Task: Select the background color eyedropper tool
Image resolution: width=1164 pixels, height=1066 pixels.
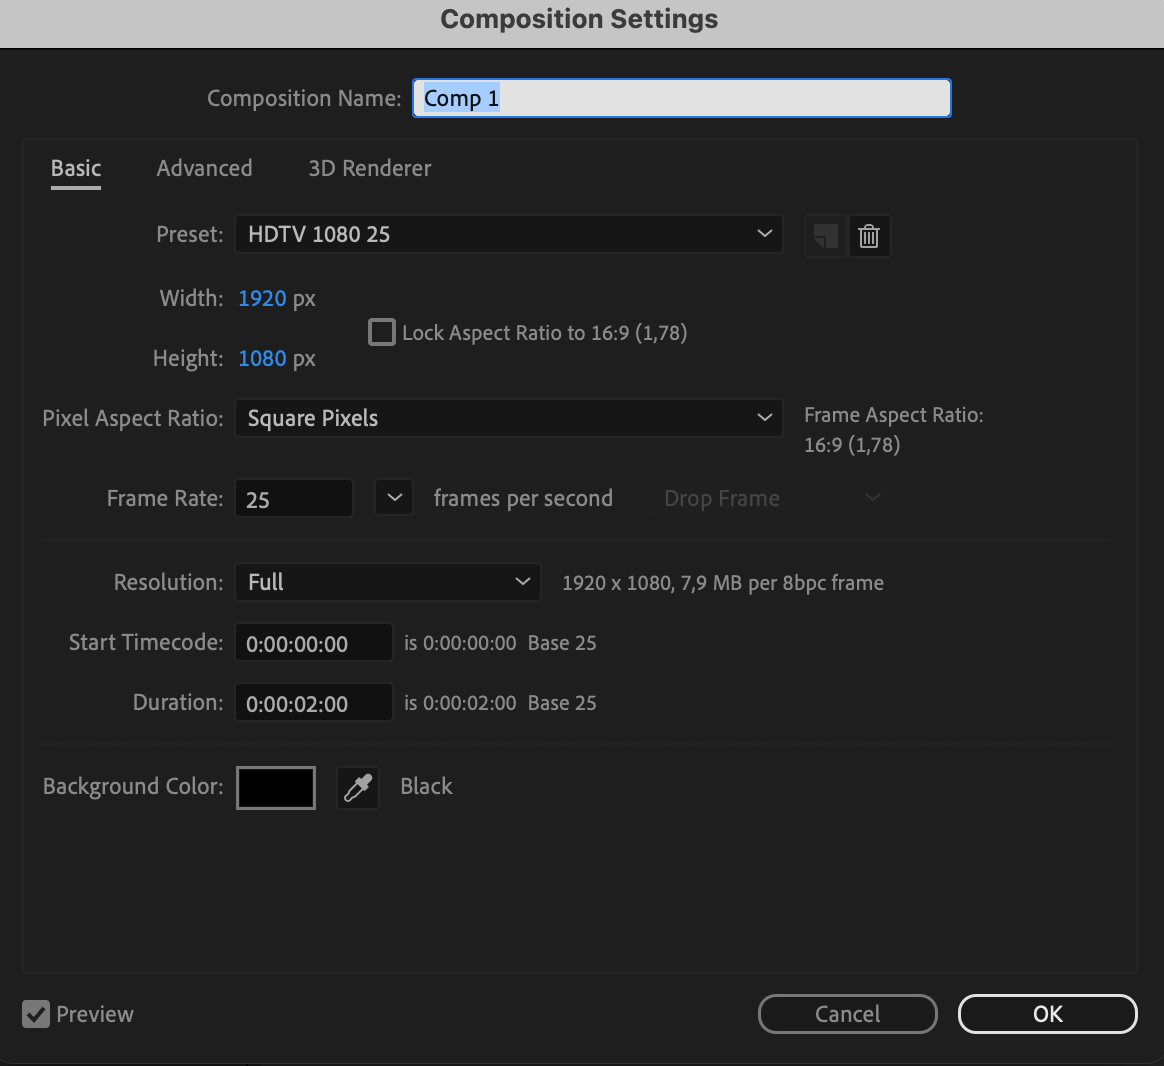Action: 358,787
